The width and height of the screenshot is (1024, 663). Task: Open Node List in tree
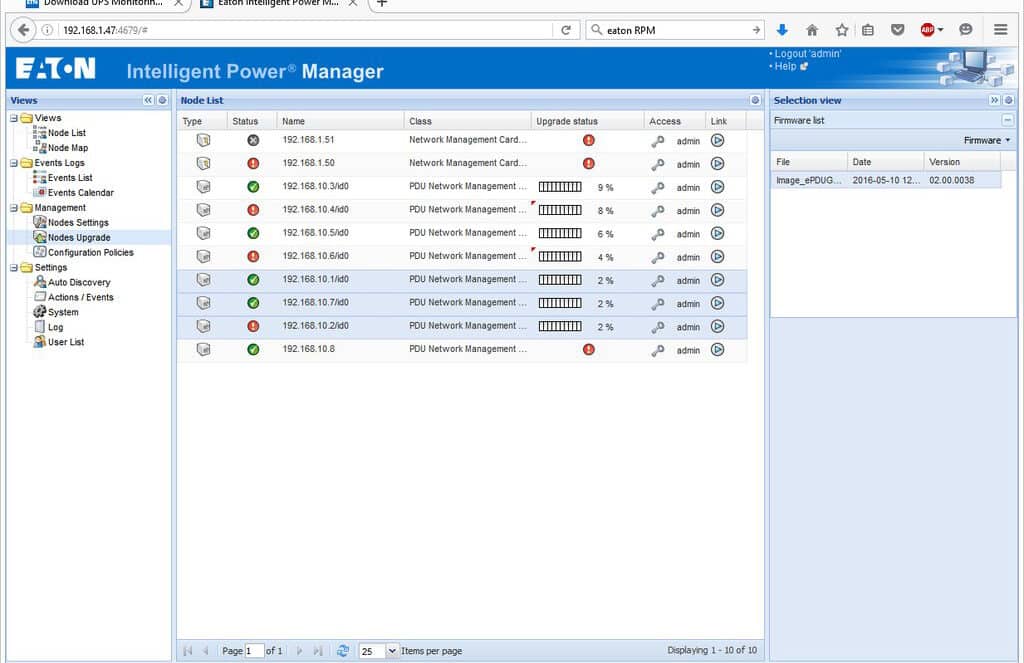[67, 133]
